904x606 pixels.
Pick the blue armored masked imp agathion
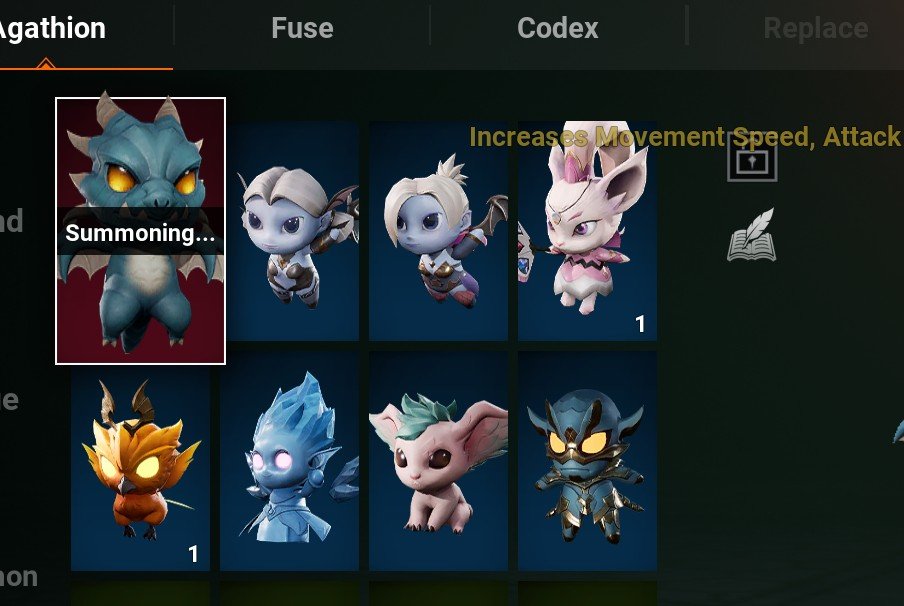tap(587, 461)
